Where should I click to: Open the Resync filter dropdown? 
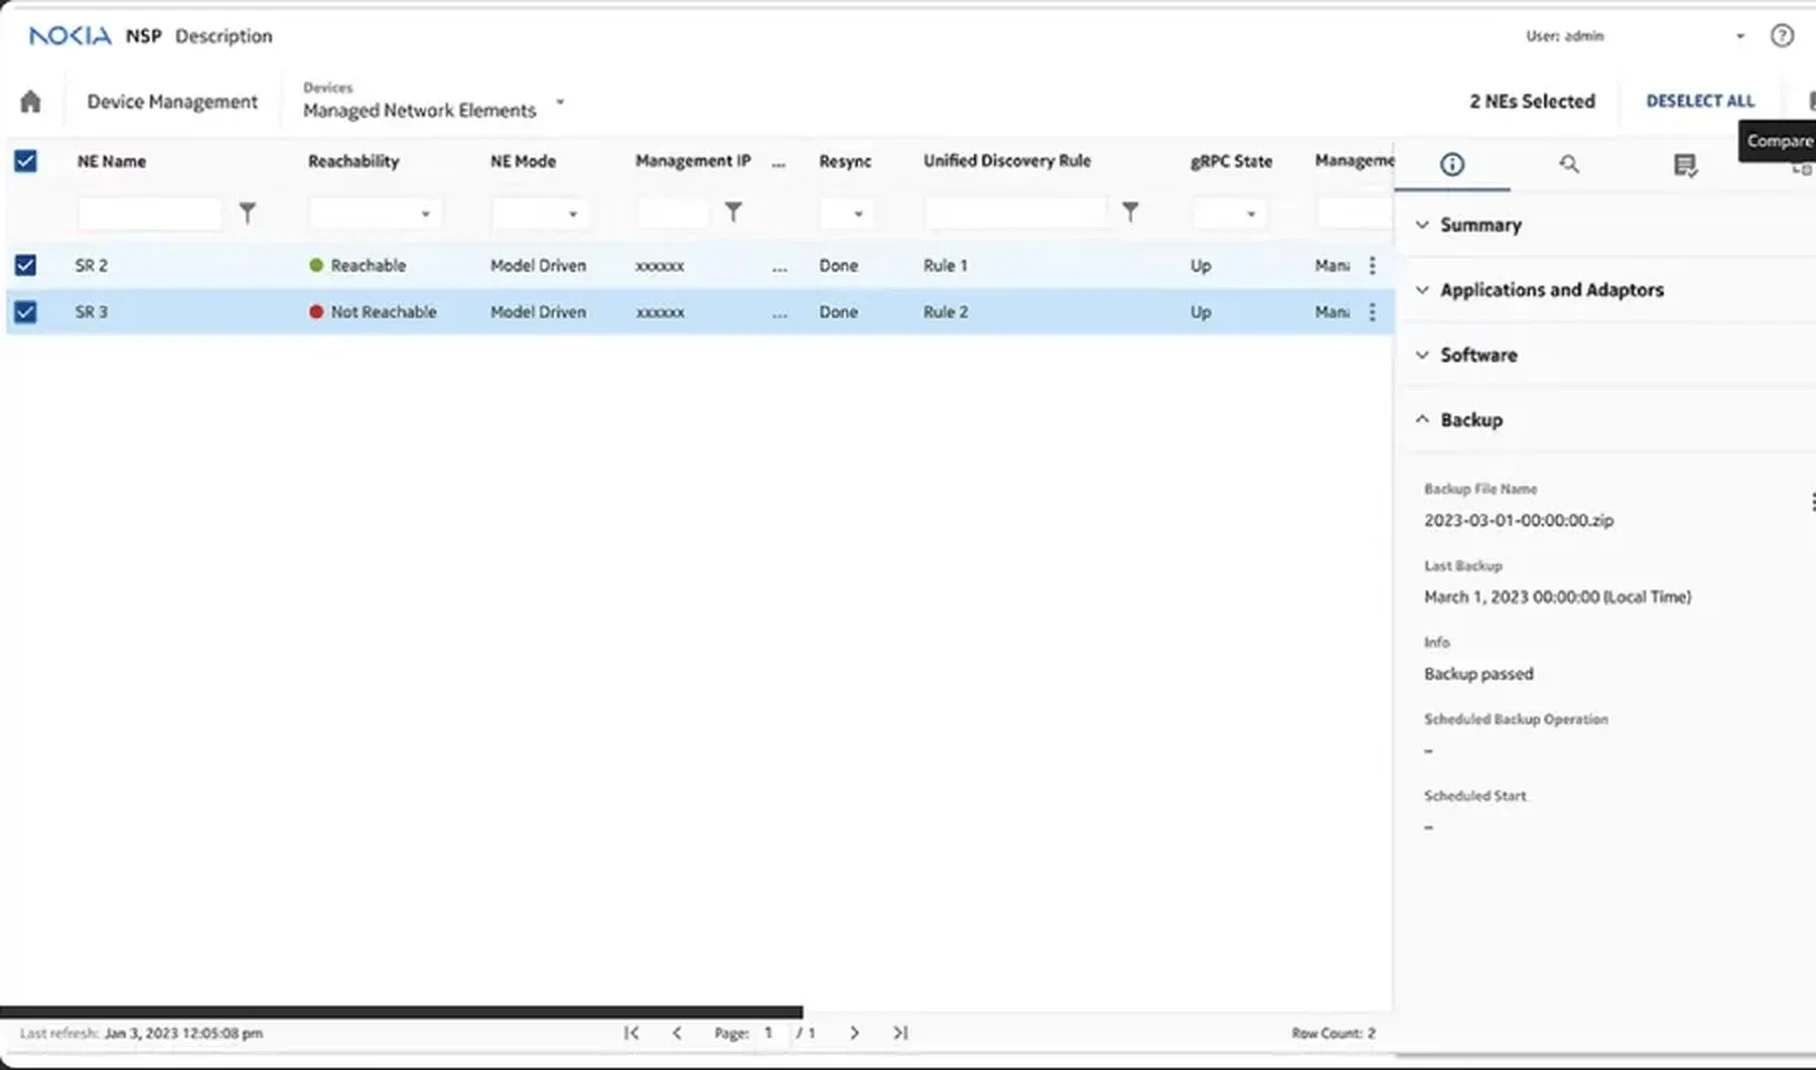[846, 213]
